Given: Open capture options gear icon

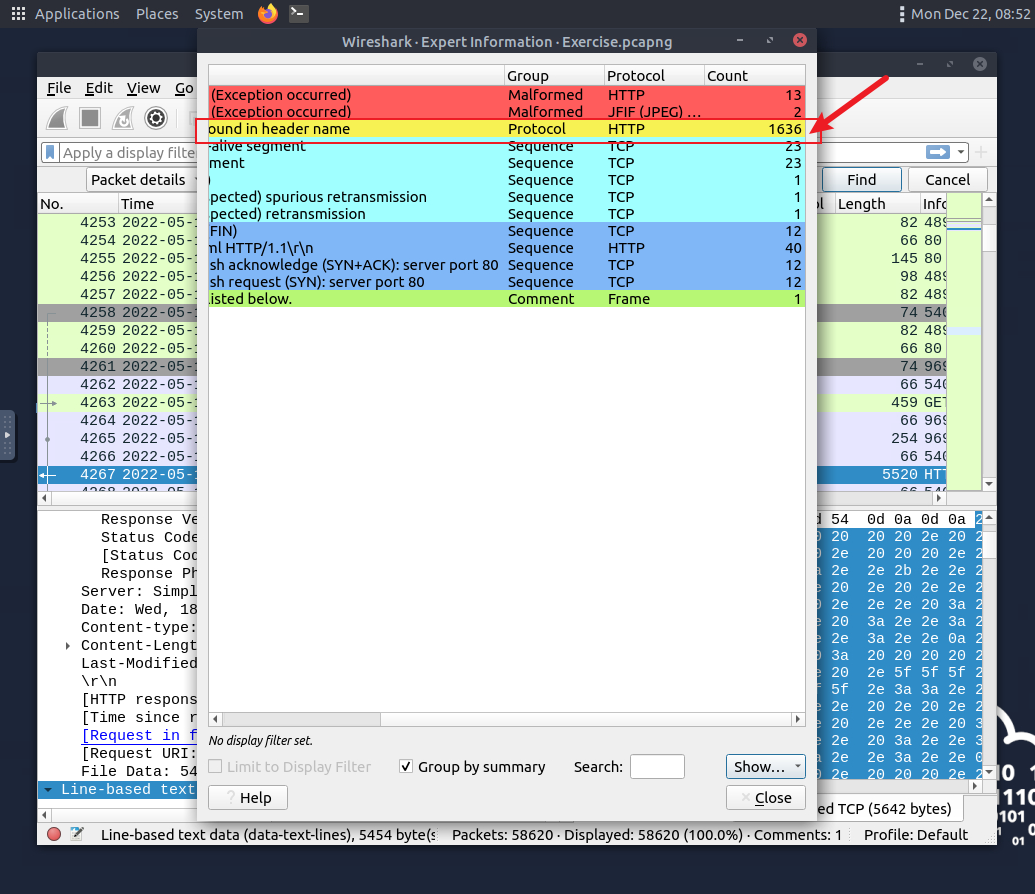Looking at the screenshot, I should tap(156, 118).
